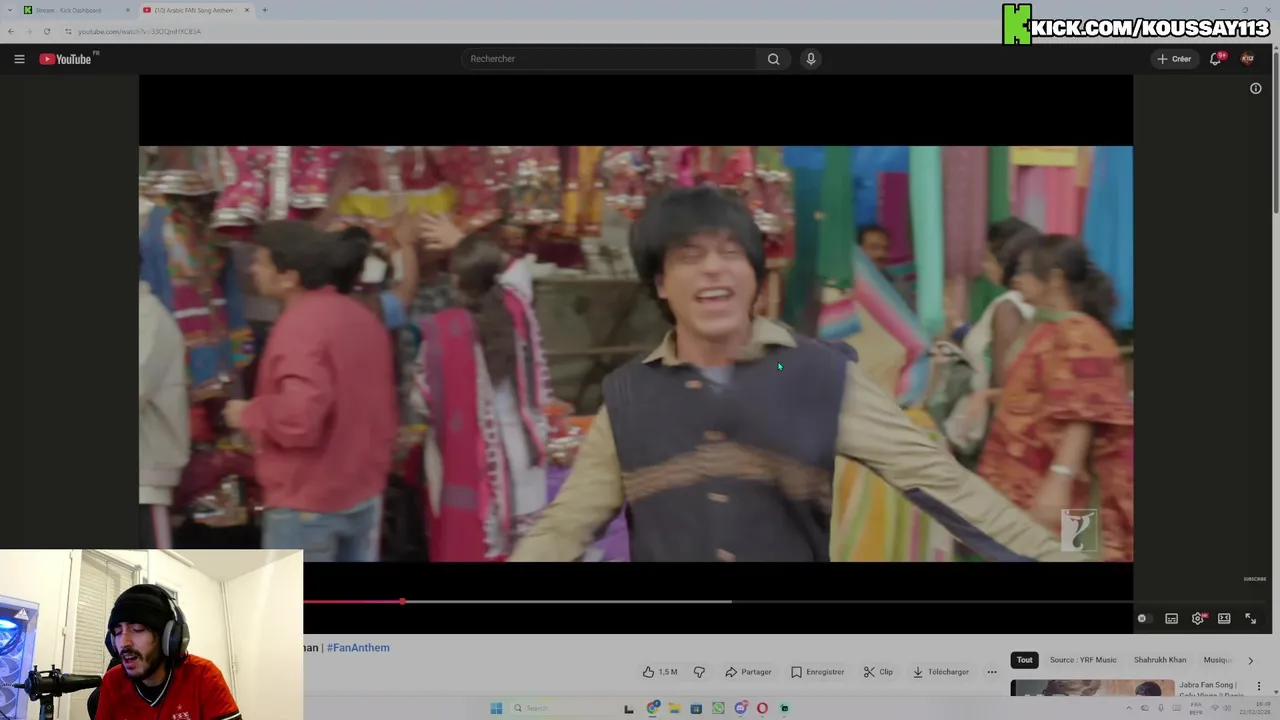This screenshot has width=1280, height=720.
Task: Click the SUBSCRIBE watermark on the video
Action: pyautogui.click(x=1254, y=579)
